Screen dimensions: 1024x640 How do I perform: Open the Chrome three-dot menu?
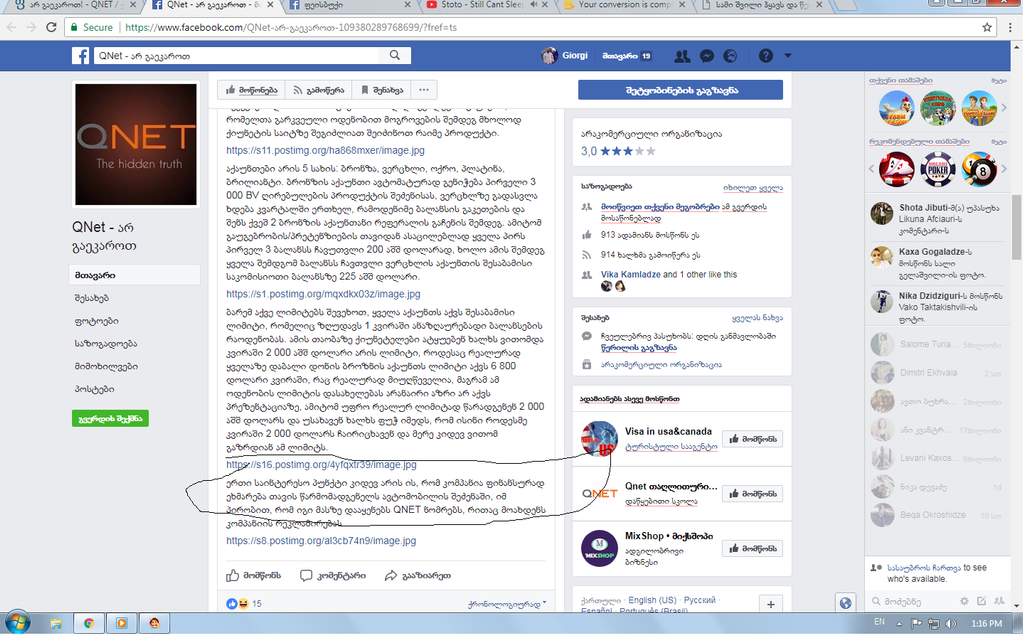[x=1012, y=27]
